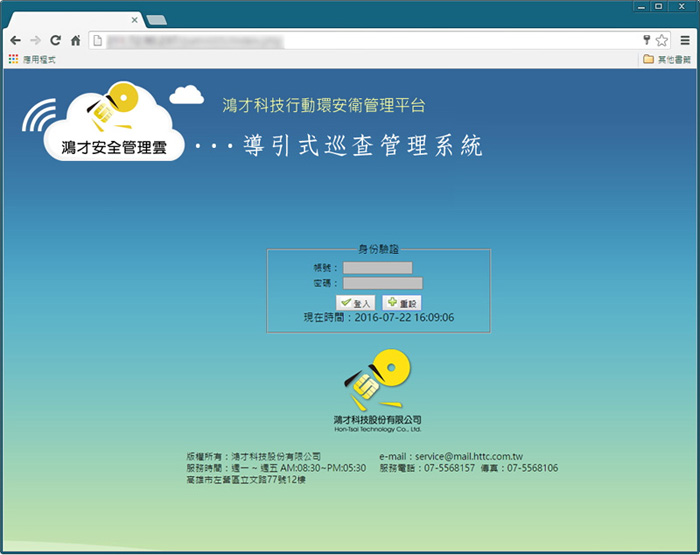Viewport: 700px width, 555px height.
Task: Click the 帳號 account input field
Action: coord(378,267)
